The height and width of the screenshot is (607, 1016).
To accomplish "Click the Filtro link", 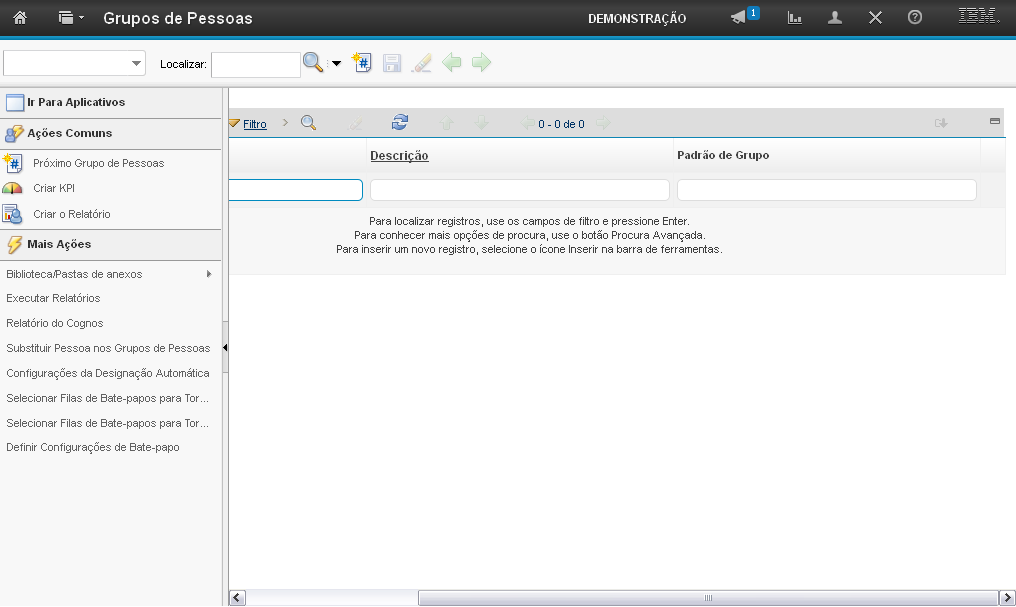I will point(254,124).
